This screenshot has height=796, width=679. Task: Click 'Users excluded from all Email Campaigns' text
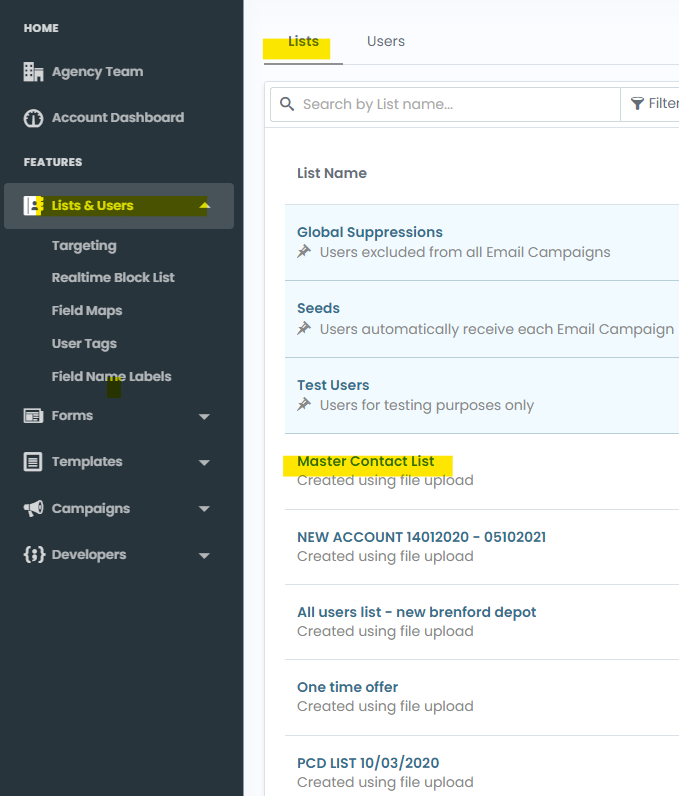point(465,252)
